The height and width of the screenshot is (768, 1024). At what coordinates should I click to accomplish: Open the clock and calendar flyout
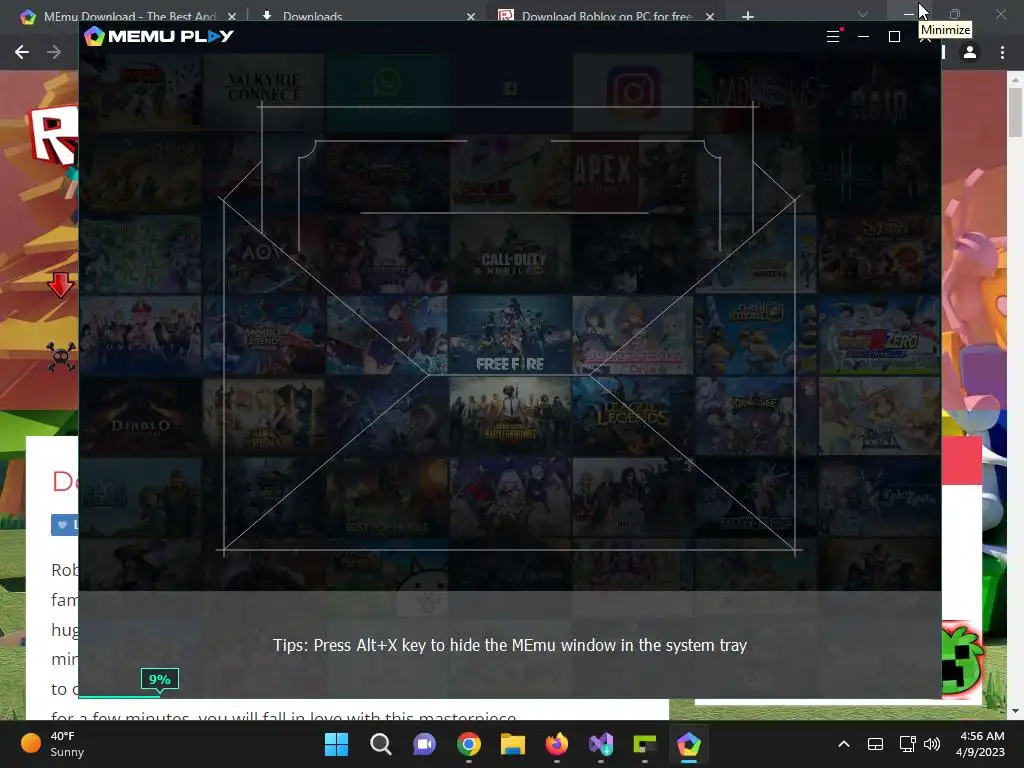(981, 744)
